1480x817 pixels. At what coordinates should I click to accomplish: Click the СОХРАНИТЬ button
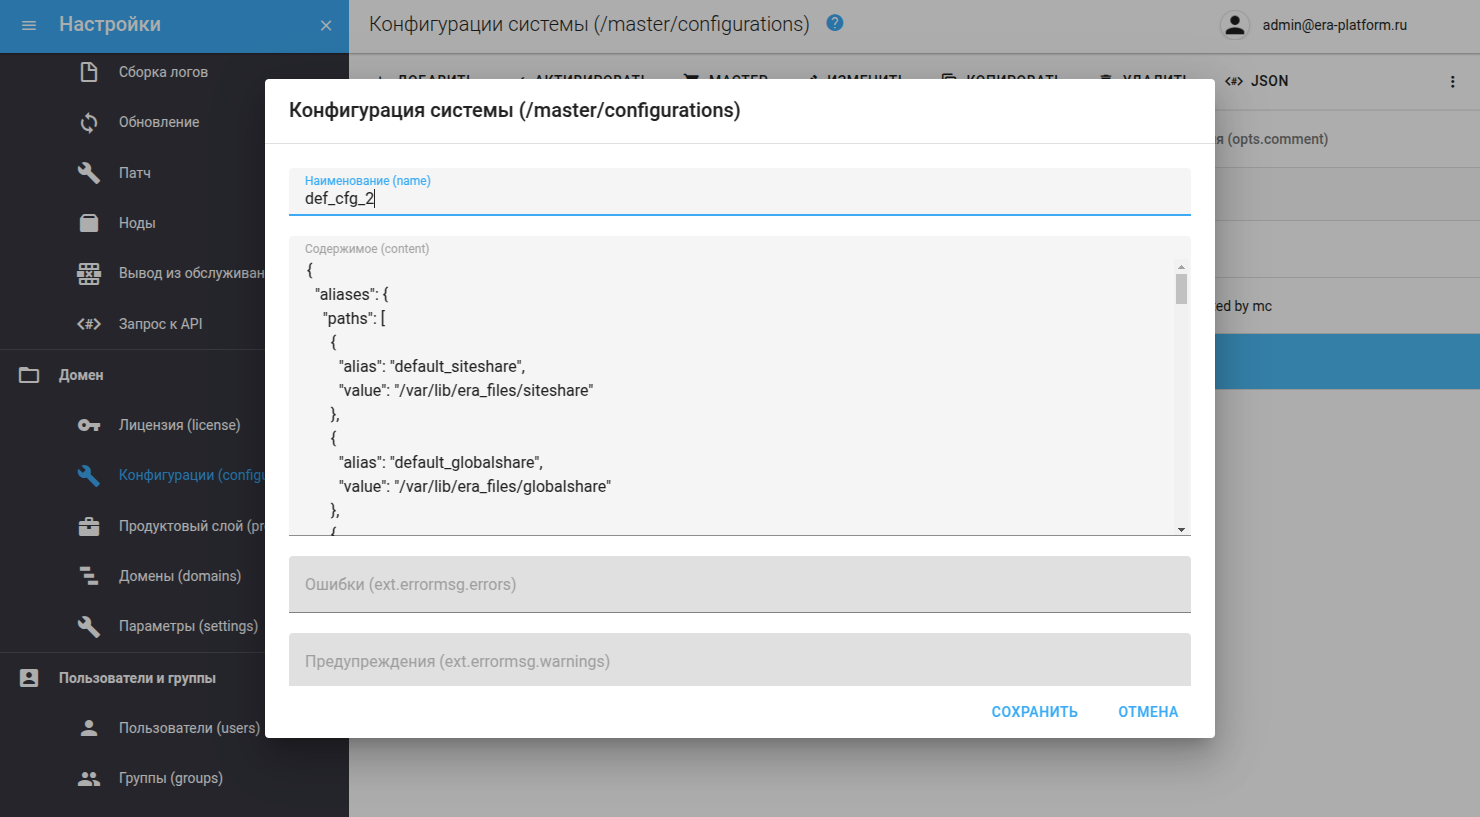coord(1034,711)
